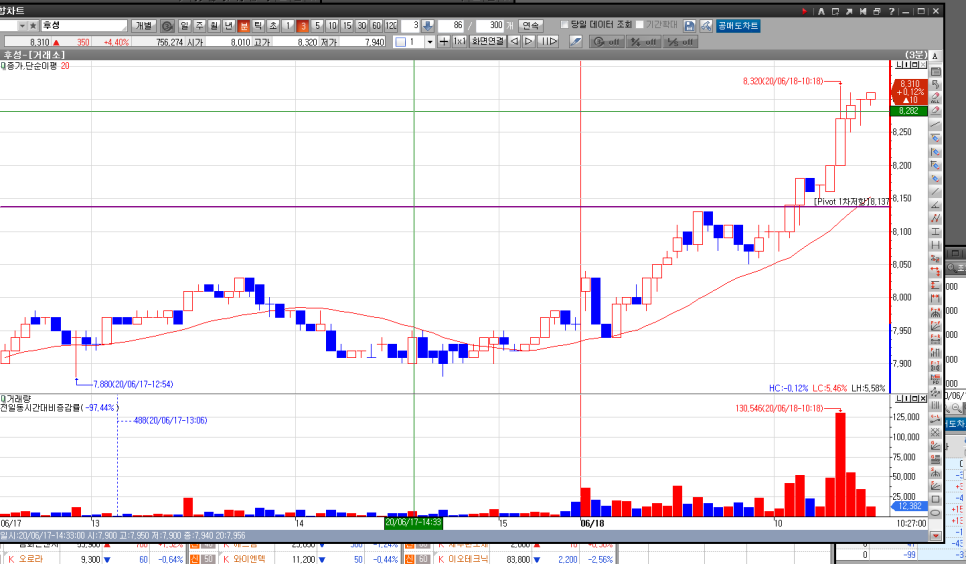This screenshot has width=966, height=564.
Task: Click the Pivot 1차저항 8,137 label
Action: click(x=851, y=202)
